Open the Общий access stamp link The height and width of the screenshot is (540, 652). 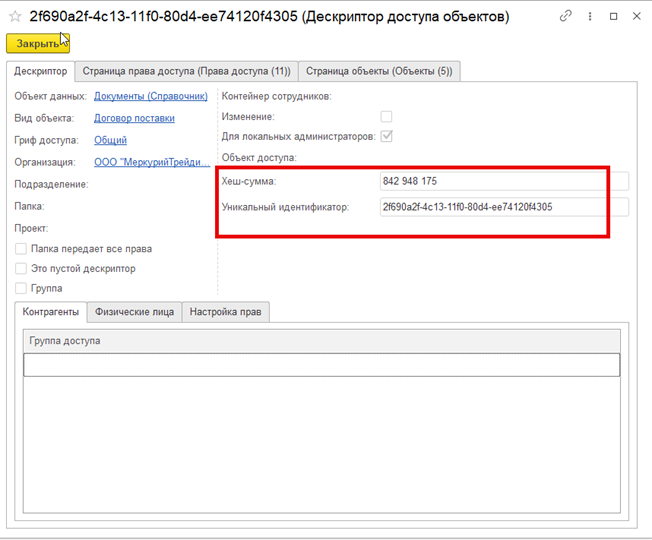110,140
